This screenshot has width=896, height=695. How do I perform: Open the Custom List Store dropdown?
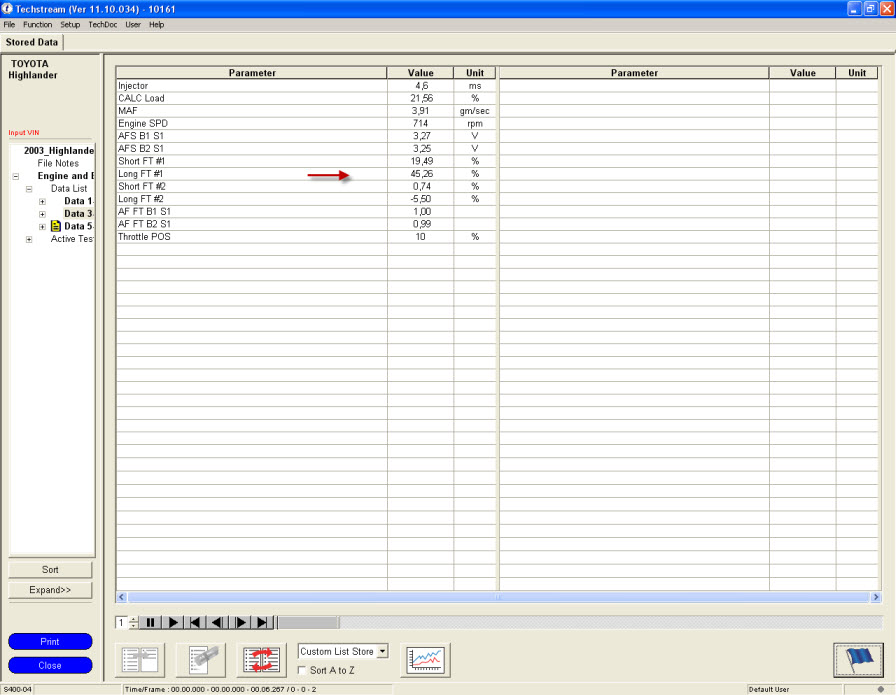(382, 651)
